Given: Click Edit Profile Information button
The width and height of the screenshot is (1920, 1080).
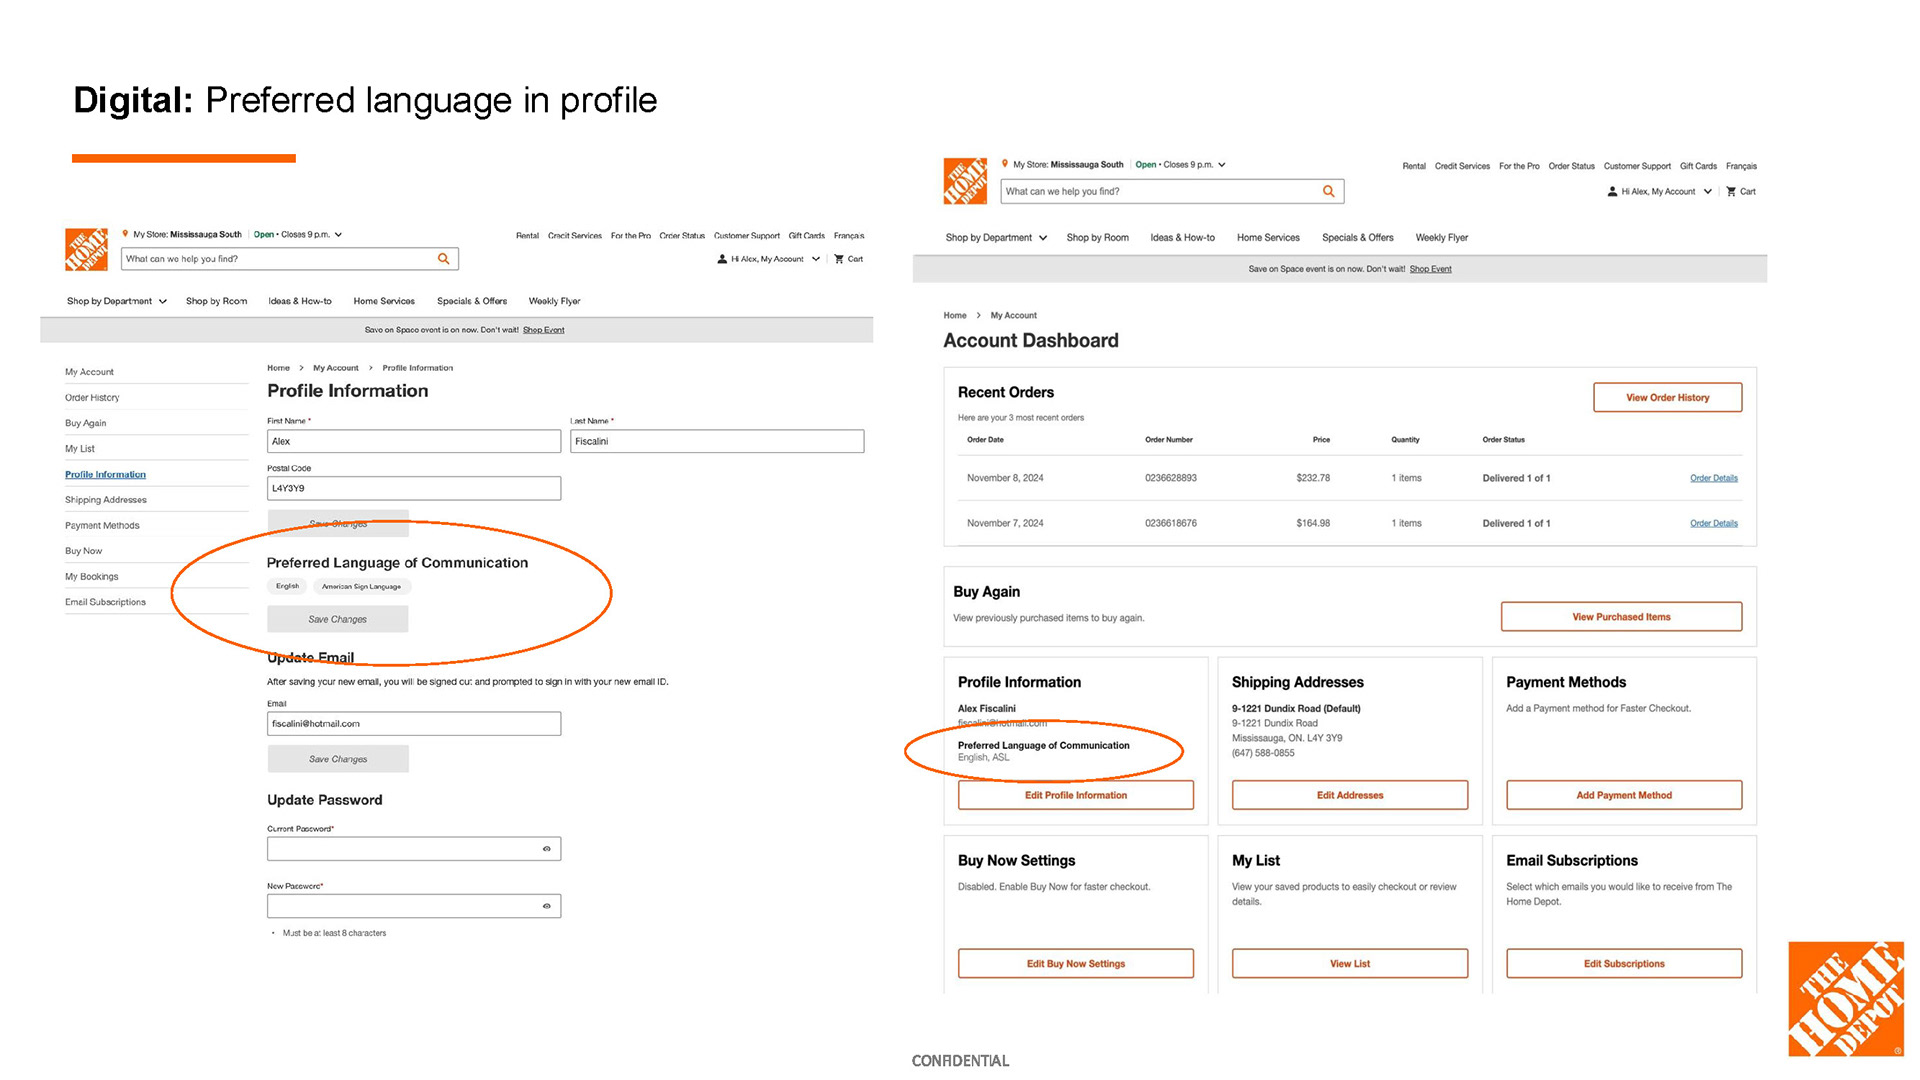Looking at the screenshot, I should (1076, 795).
